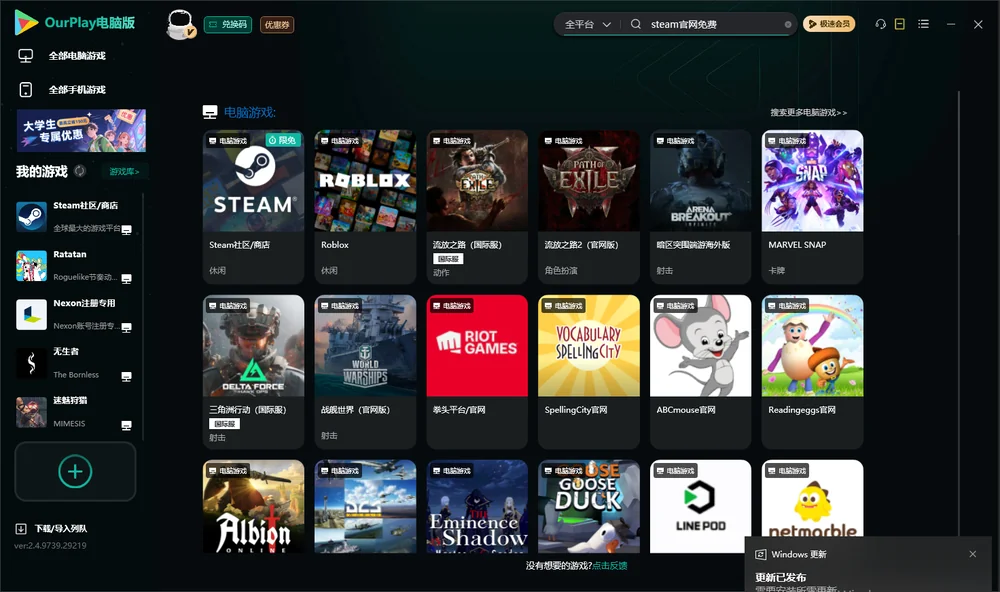Open 下载/导入列队 download queue
The width and height of the screenshot is (1000, 592).
[61, 528]
